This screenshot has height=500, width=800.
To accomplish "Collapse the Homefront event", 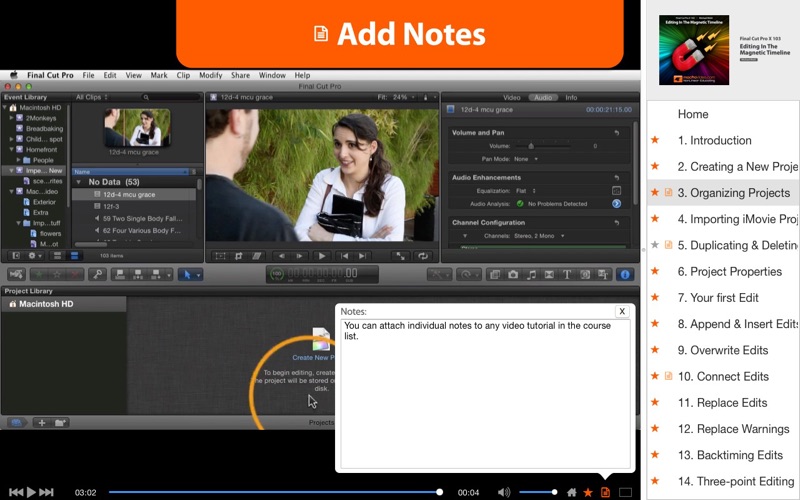I will (x=12, y=149).
